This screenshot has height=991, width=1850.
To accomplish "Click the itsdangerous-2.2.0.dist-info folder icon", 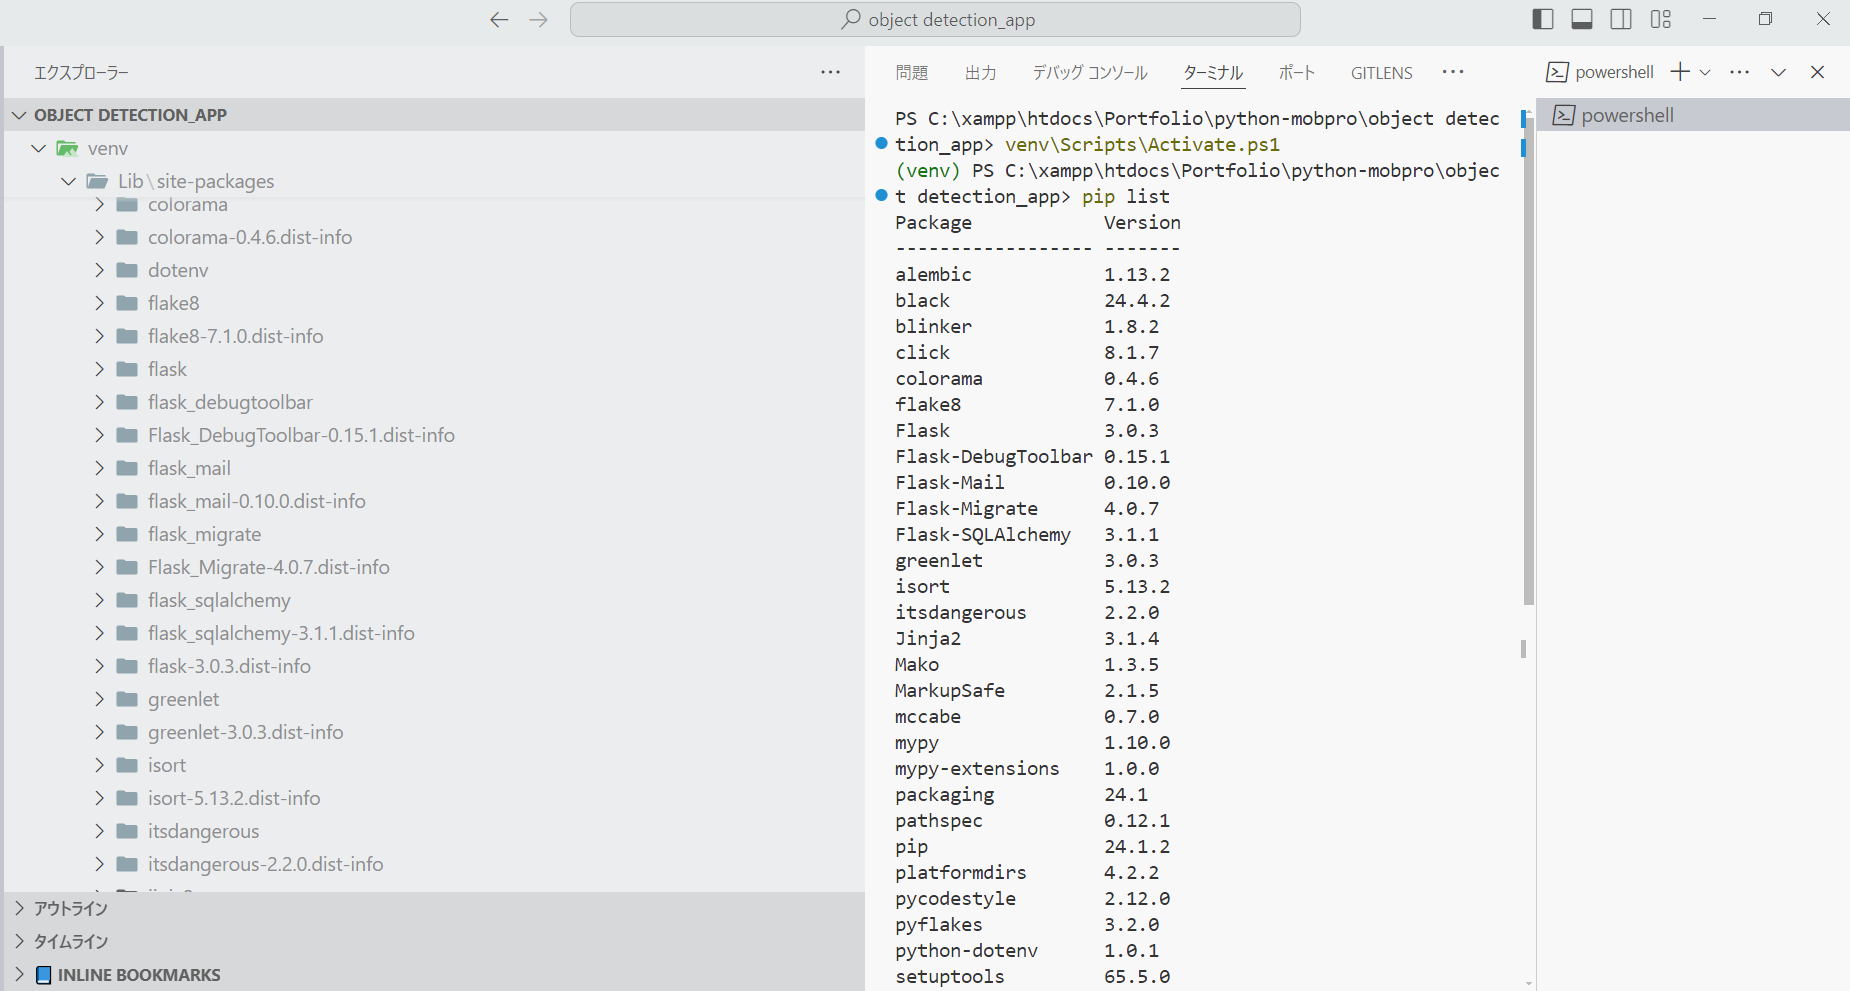I will click(x=127, y=864).
